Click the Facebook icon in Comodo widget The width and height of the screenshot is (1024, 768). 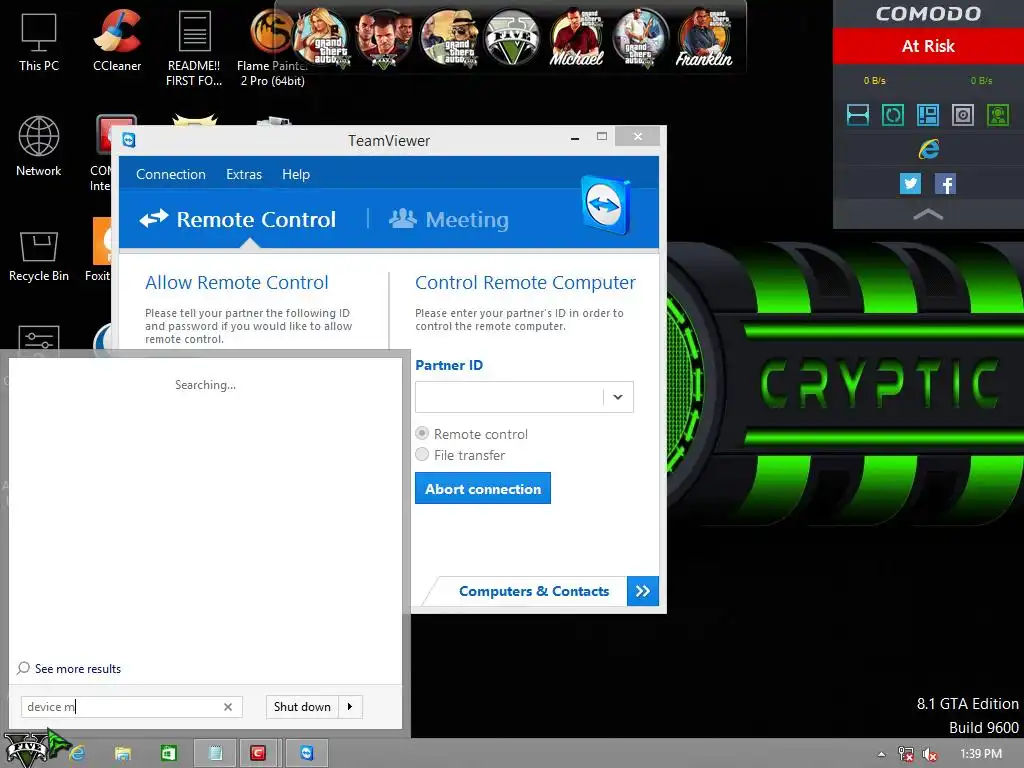(x=945, y=184)
